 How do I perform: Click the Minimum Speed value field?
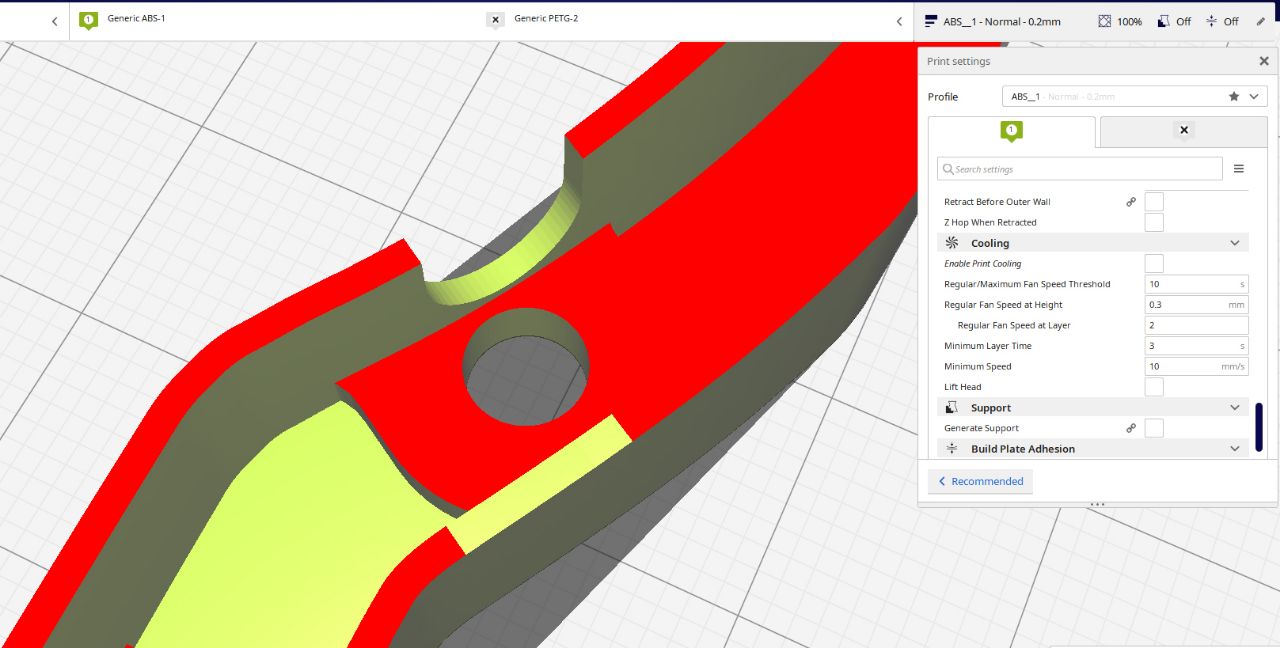coord(1197,366)
